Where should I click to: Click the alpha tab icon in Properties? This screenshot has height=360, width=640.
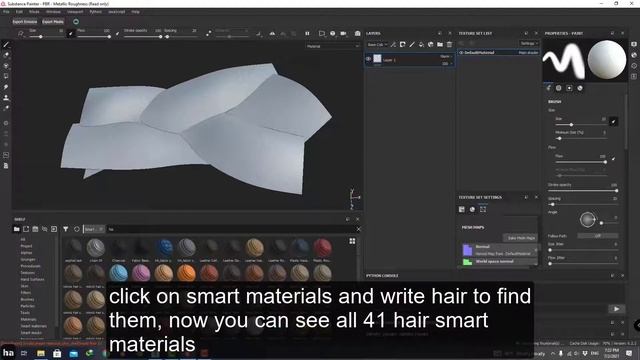coord(559,88)
